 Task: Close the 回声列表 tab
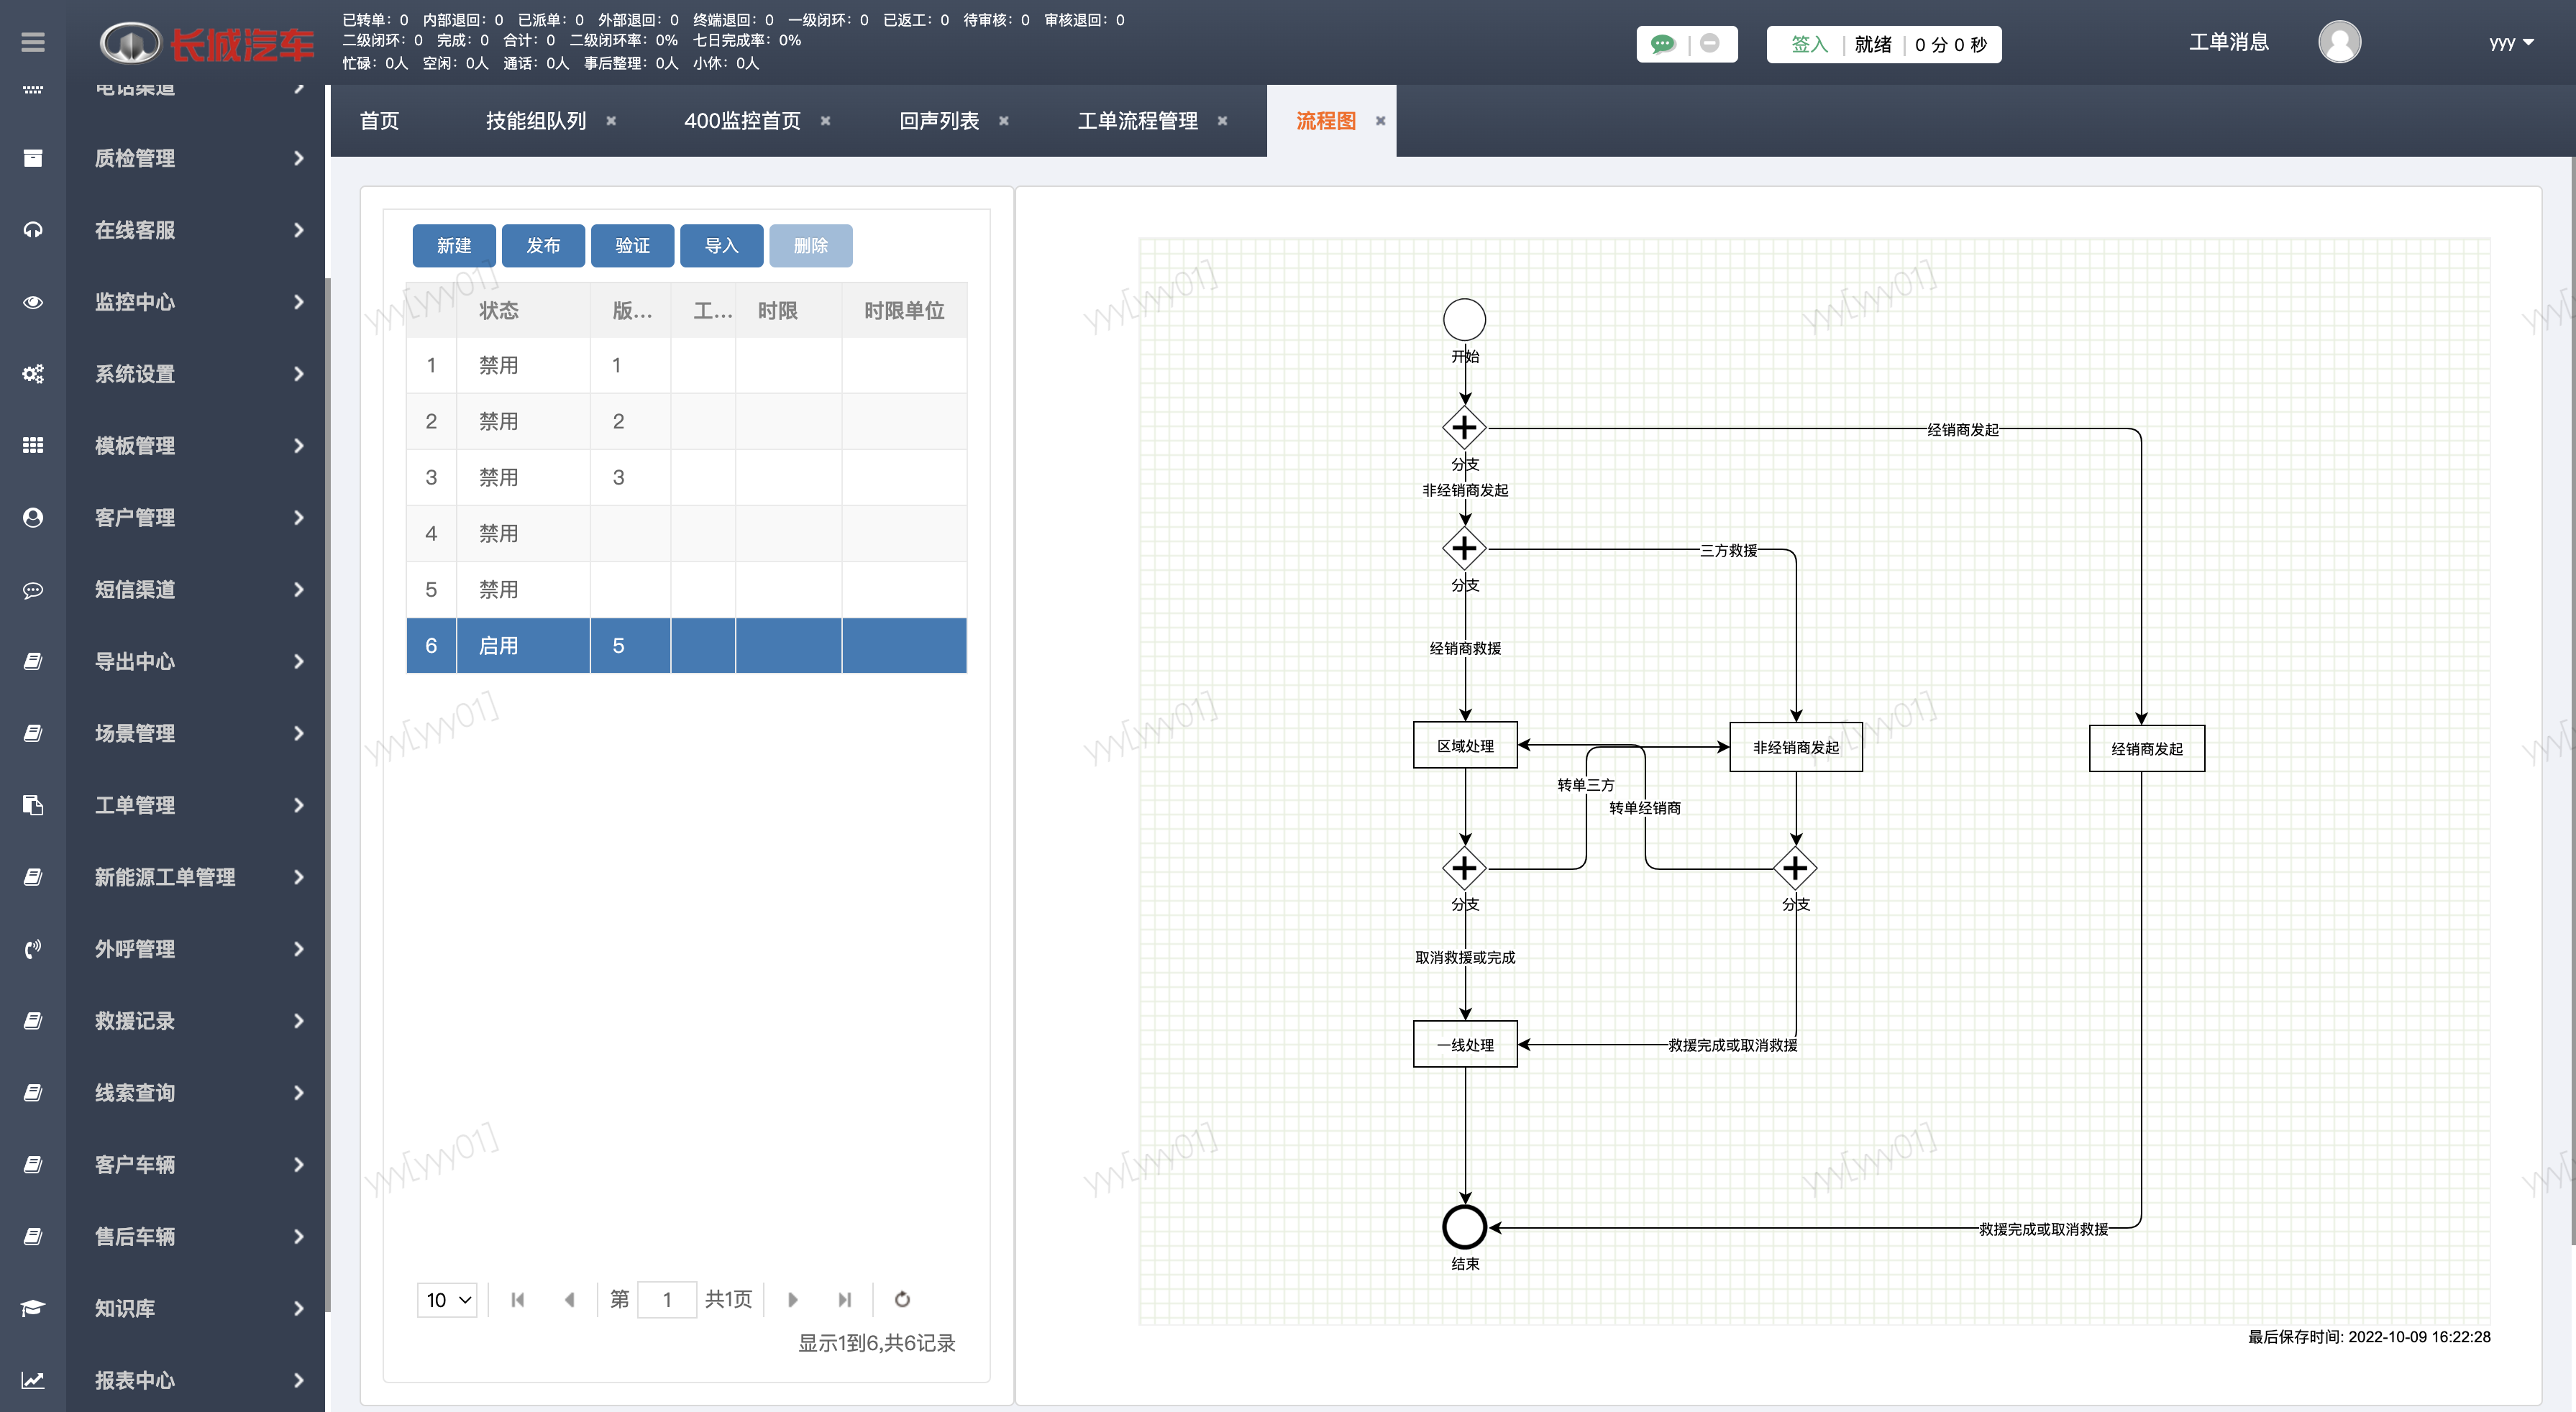[1004, 121]
